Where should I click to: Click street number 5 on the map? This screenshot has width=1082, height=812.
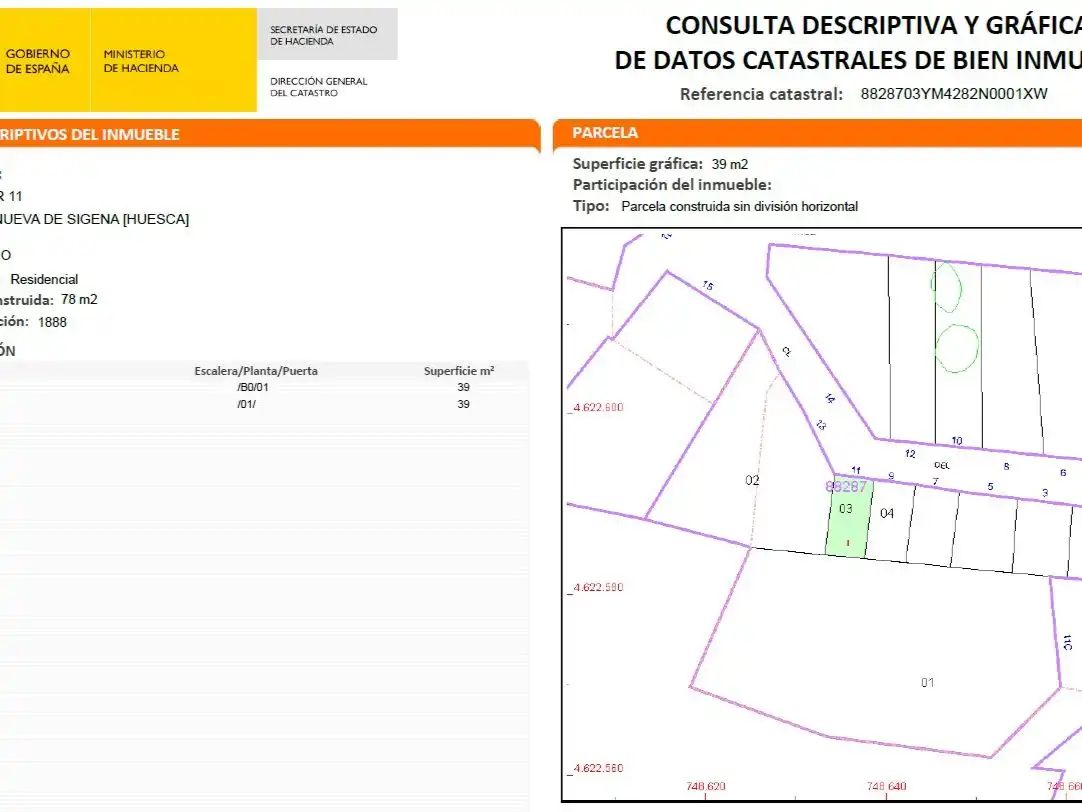[990, 486]
